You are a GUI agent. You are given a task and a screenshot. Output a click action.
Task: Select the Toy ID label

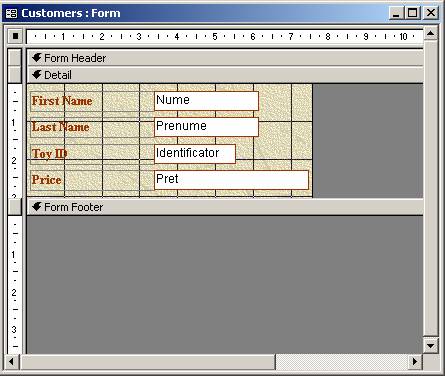(49, 154)
